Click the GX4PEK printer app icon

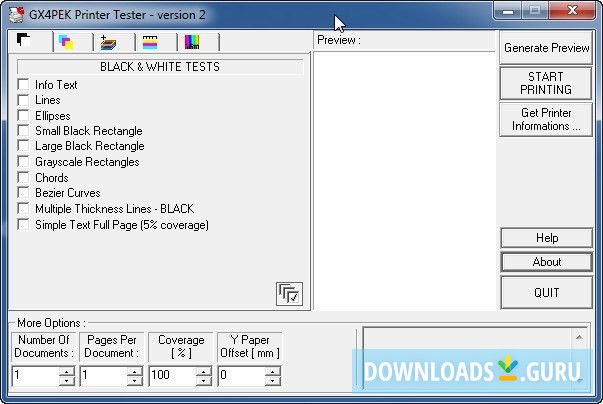(17, 15)
